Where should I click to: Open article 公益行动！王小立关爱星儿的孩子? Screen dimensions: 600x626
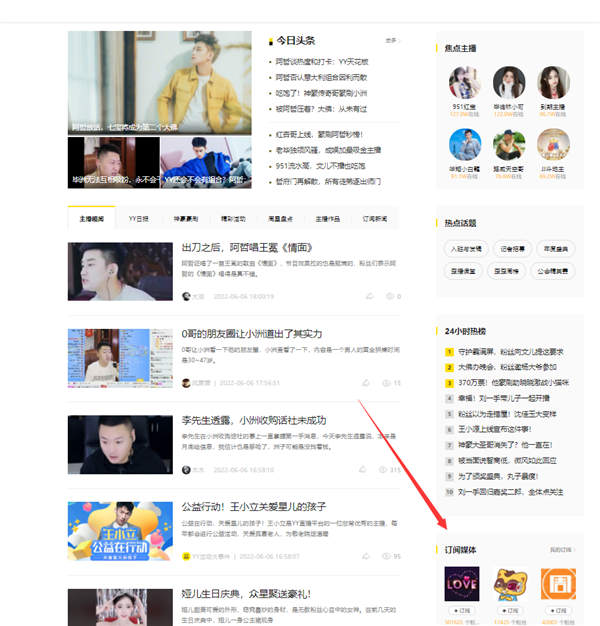click(254, 507)
